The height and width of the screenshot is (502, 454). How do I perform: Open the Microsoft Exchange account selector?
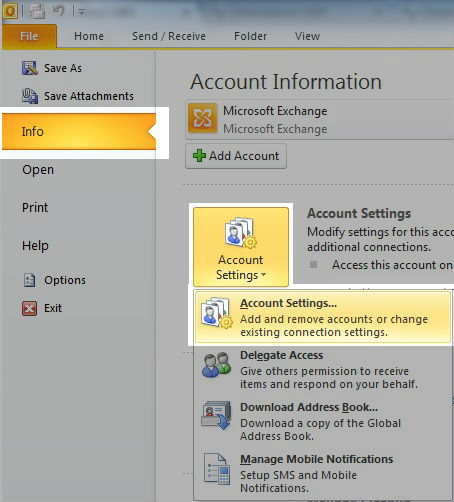pyautogui.click(x=320, y=119)
